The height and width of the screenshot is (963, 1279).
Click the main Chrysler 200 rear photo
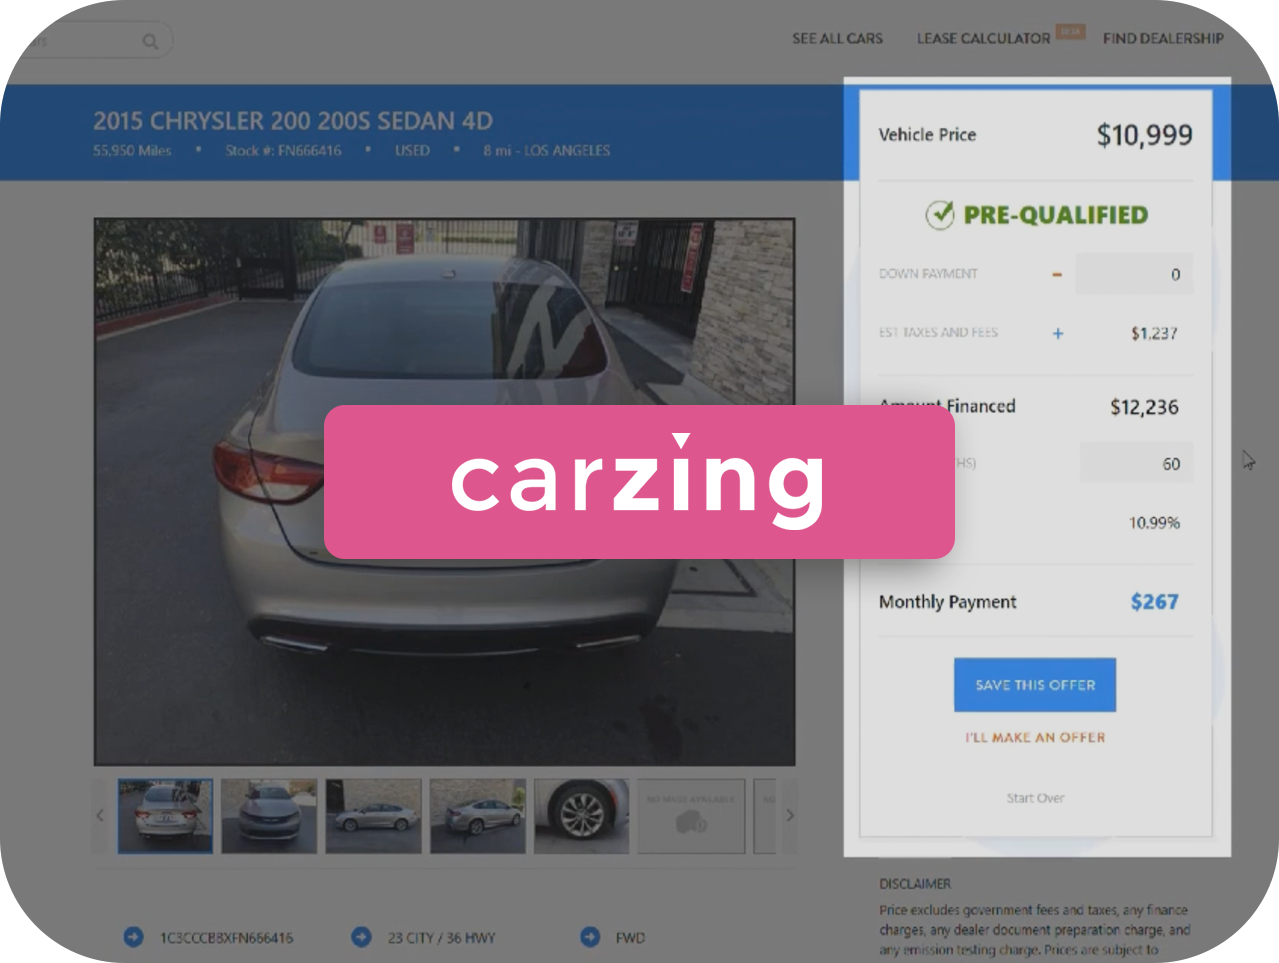click(x=445, y=300)
